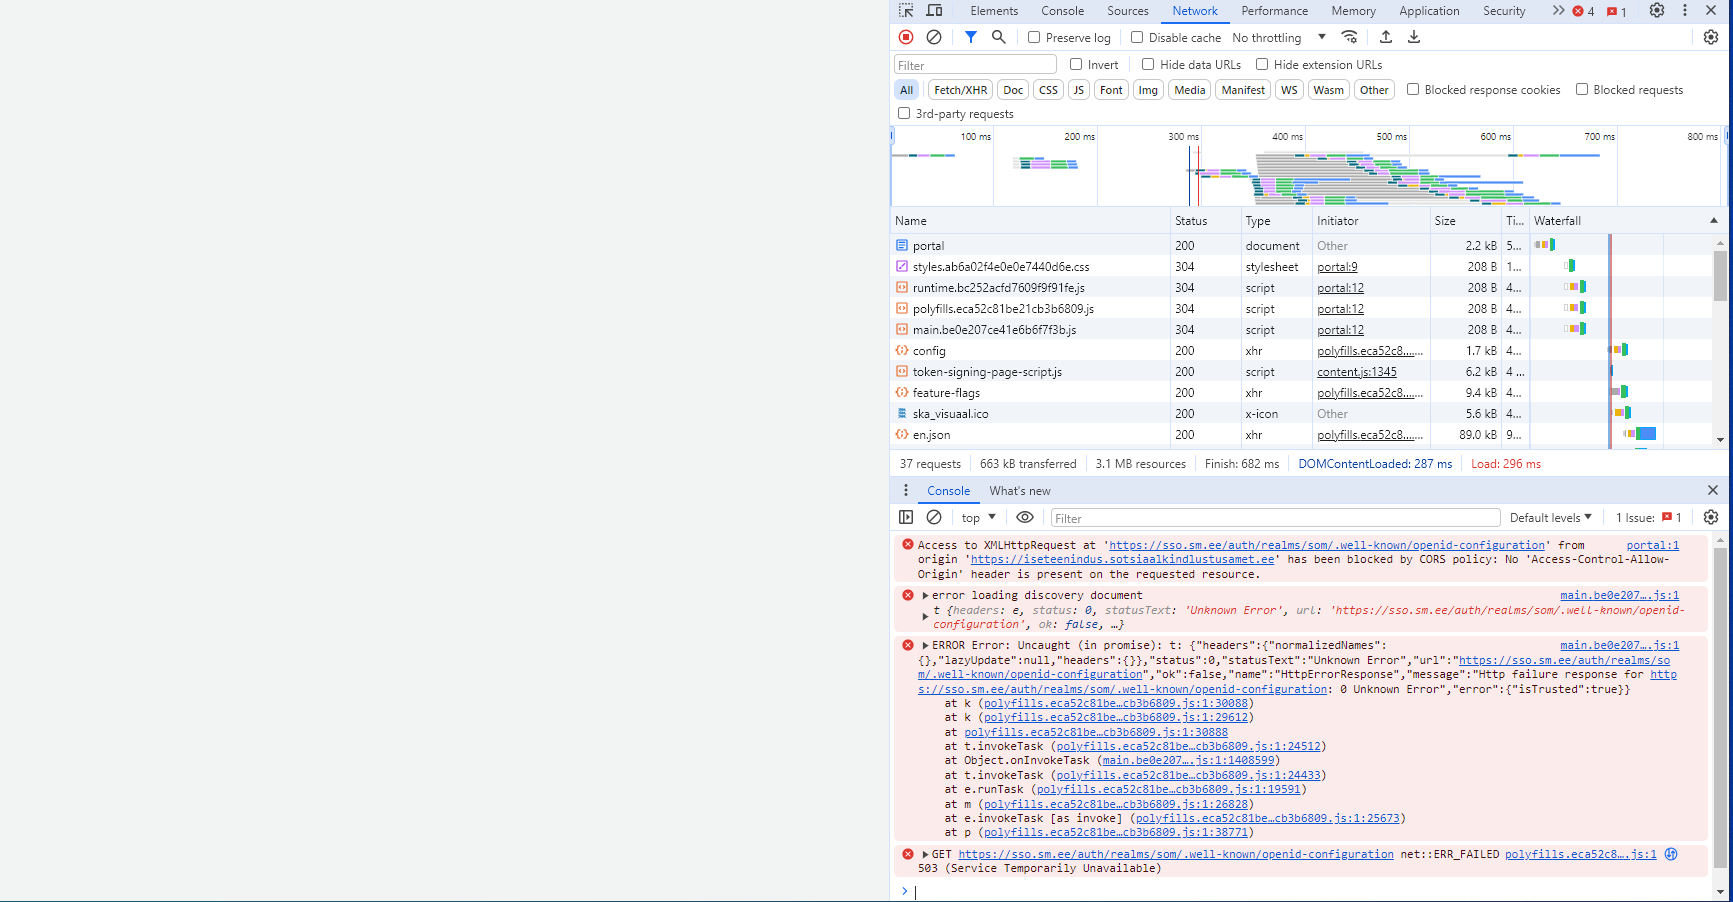Click the issues flag counter in top bar

point(1617,11)
